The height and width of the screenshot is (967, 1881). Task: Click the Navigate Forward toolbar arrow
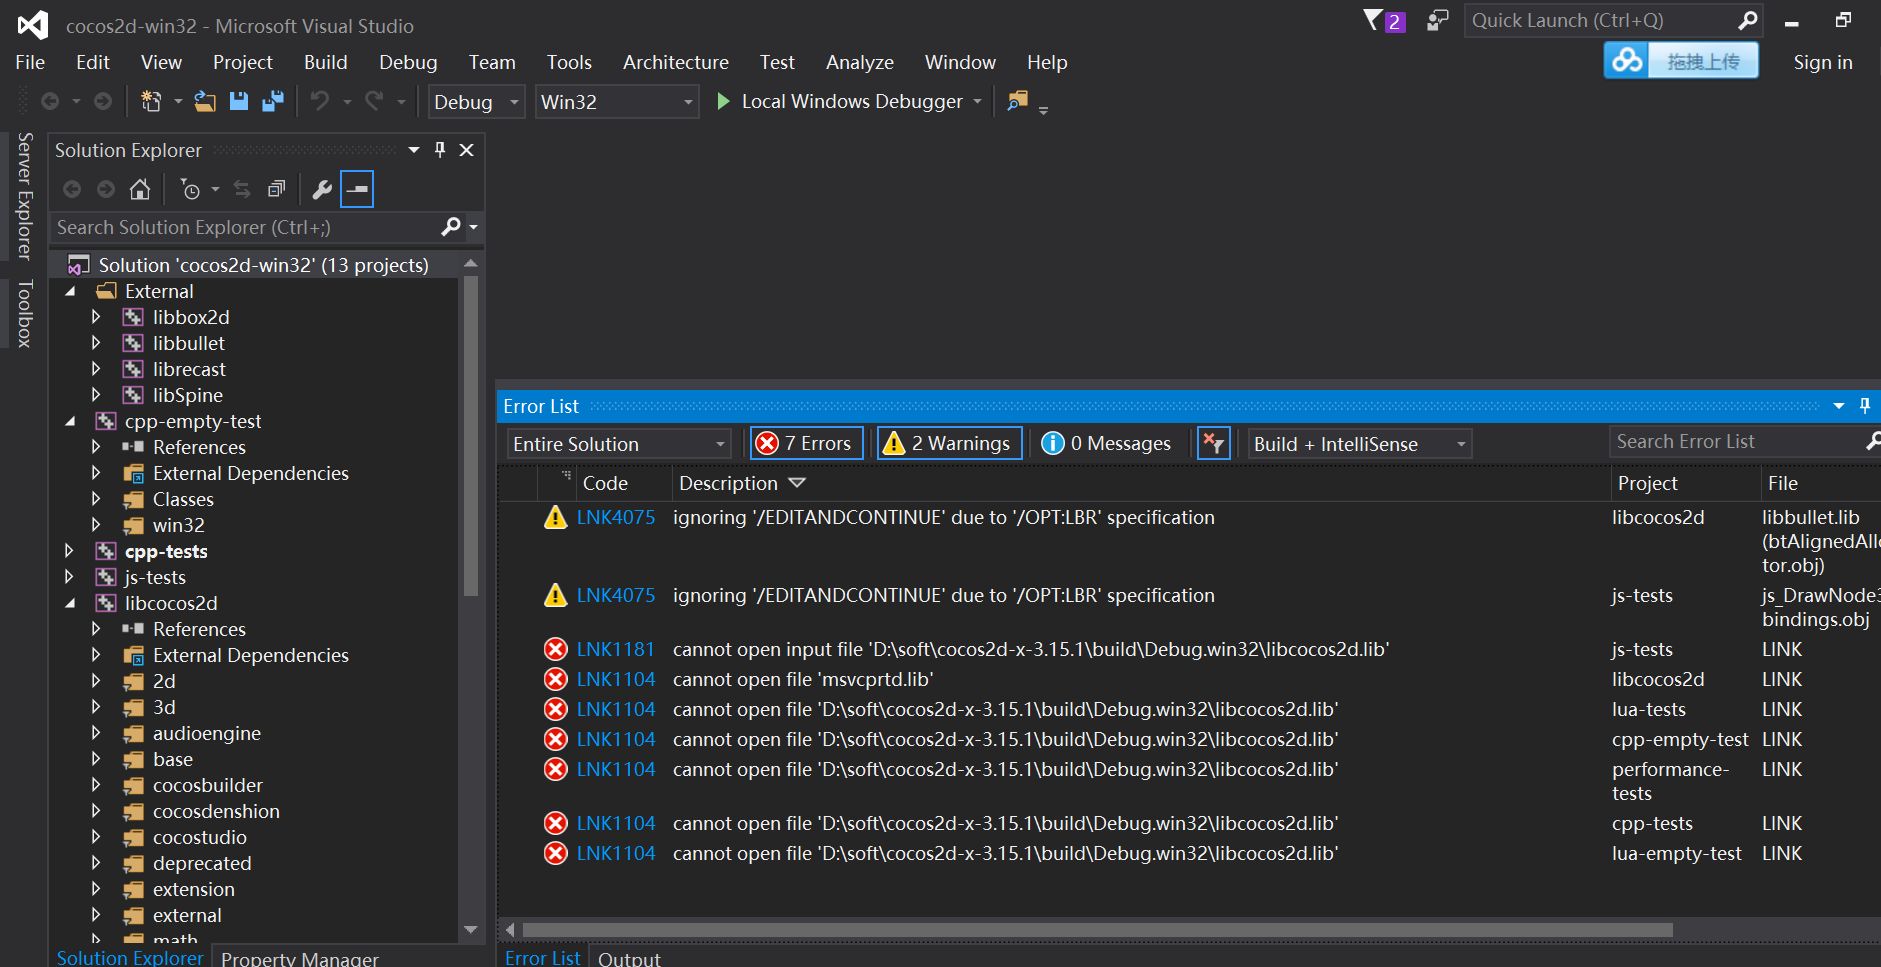click(x=103, y=101)
